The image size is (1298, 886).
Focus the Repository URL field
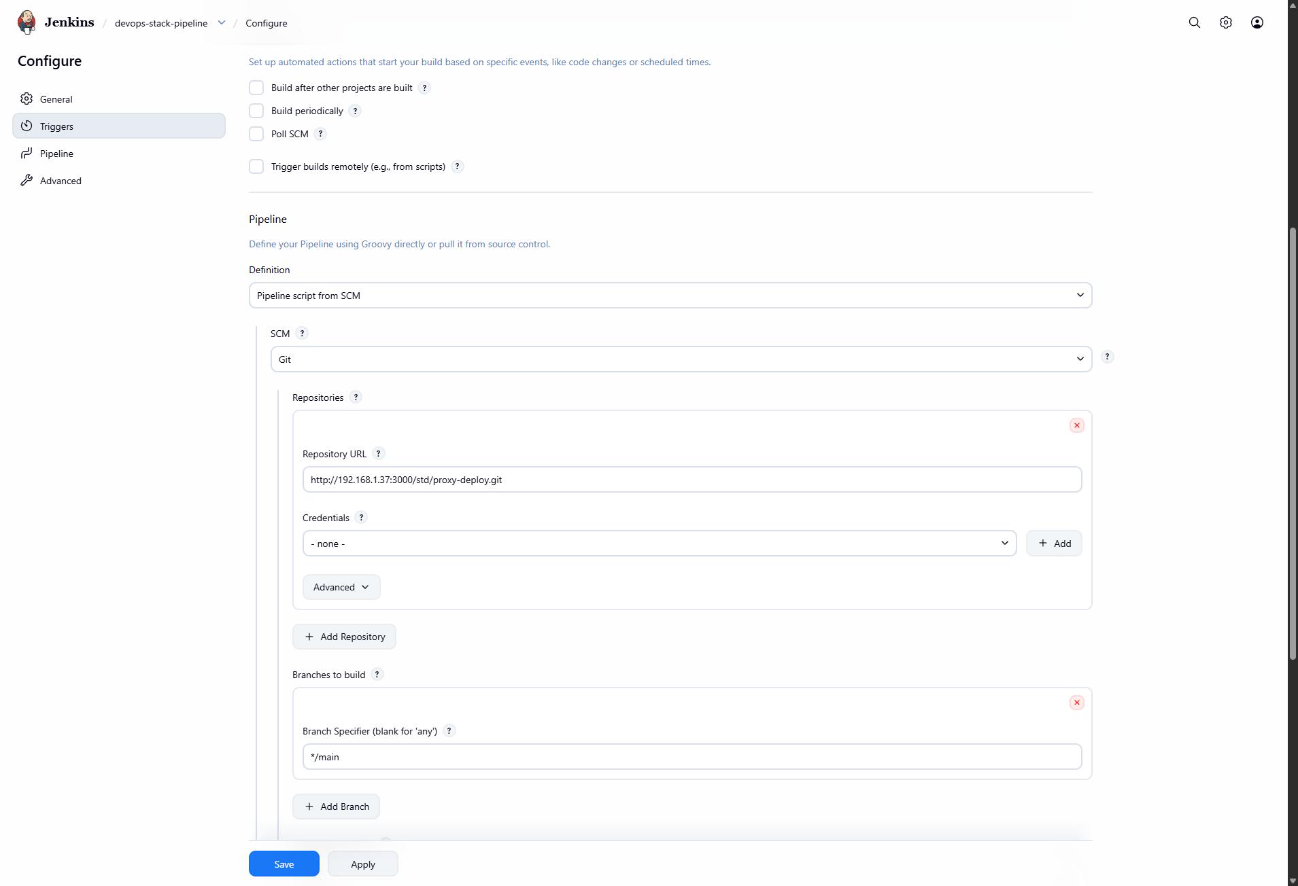coord(692,479)
